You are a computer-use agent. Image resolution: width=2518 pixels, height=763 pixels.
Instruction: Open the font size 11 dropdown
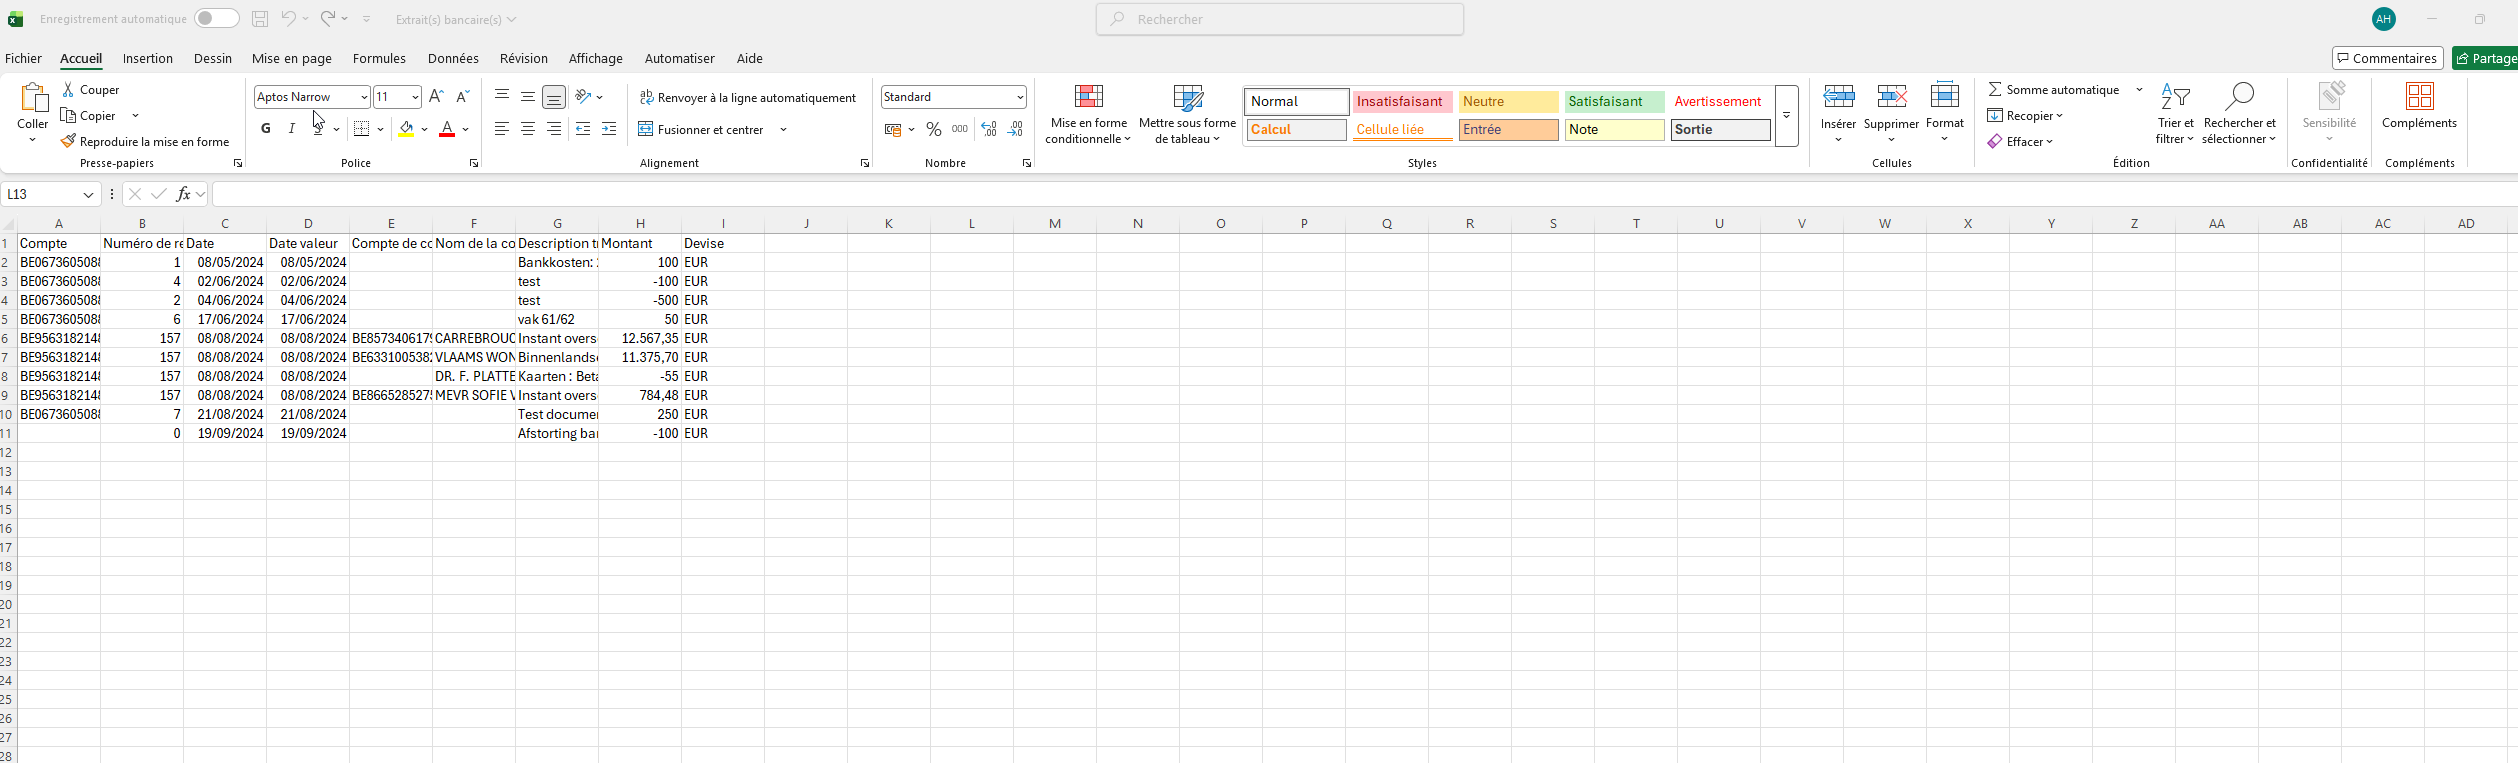tap(415, 97)
